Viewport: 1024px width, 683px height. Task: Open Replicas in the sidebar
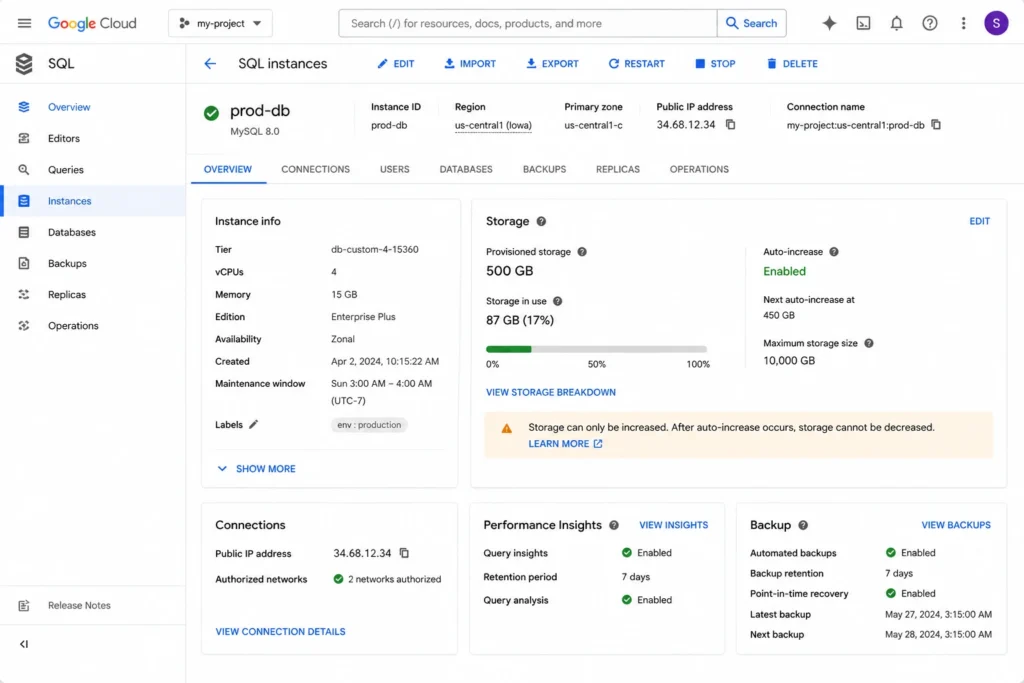pos(93,294)
